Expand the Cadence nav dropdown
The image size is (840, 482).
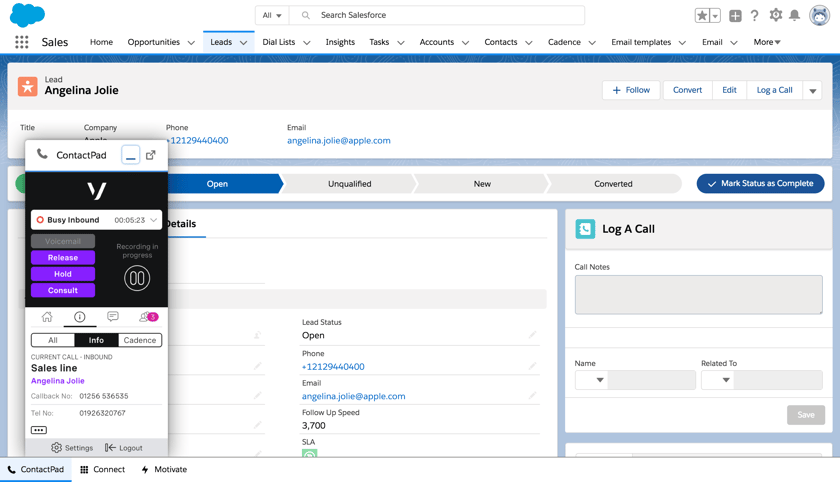592,43
